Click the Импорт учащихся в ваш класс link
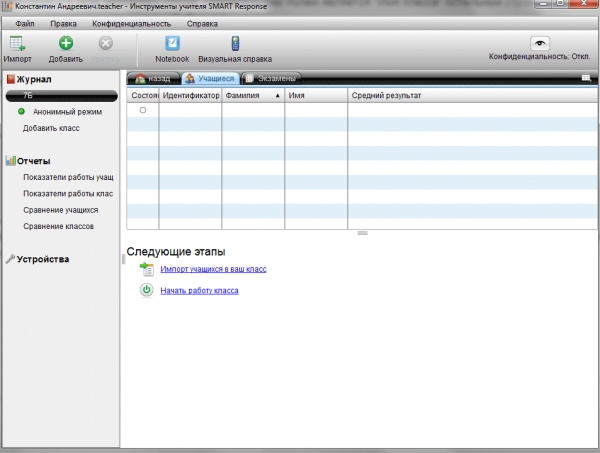The width and height of the screenshot is (600, 453). pos(213,269)
